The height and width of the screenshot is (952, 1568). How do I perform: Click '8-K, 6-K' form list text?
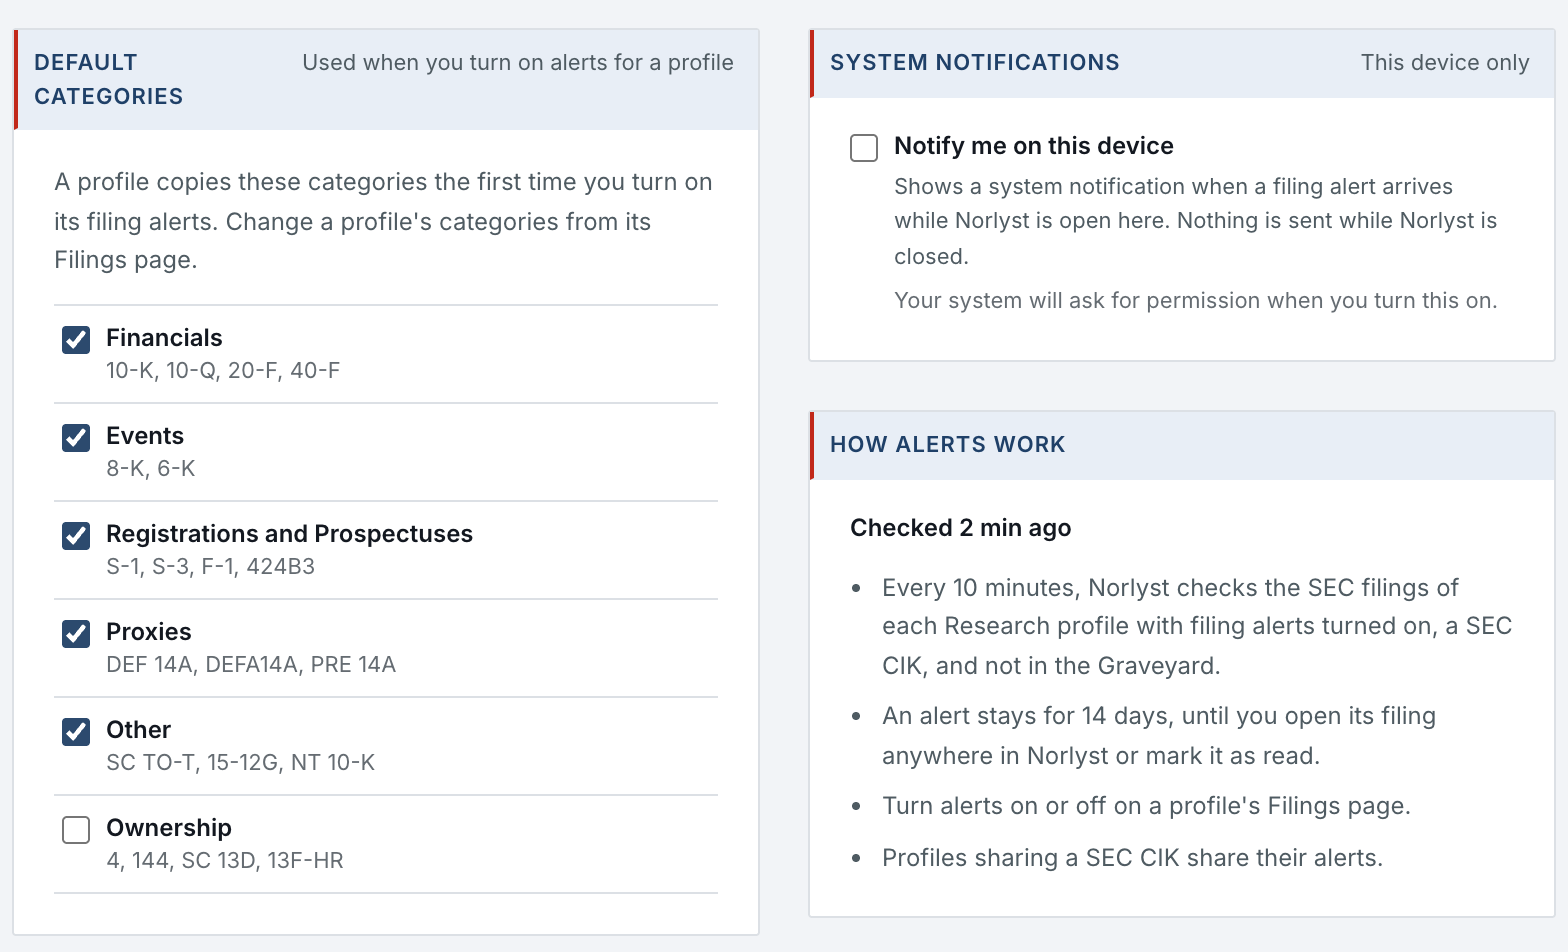(151, 469)
